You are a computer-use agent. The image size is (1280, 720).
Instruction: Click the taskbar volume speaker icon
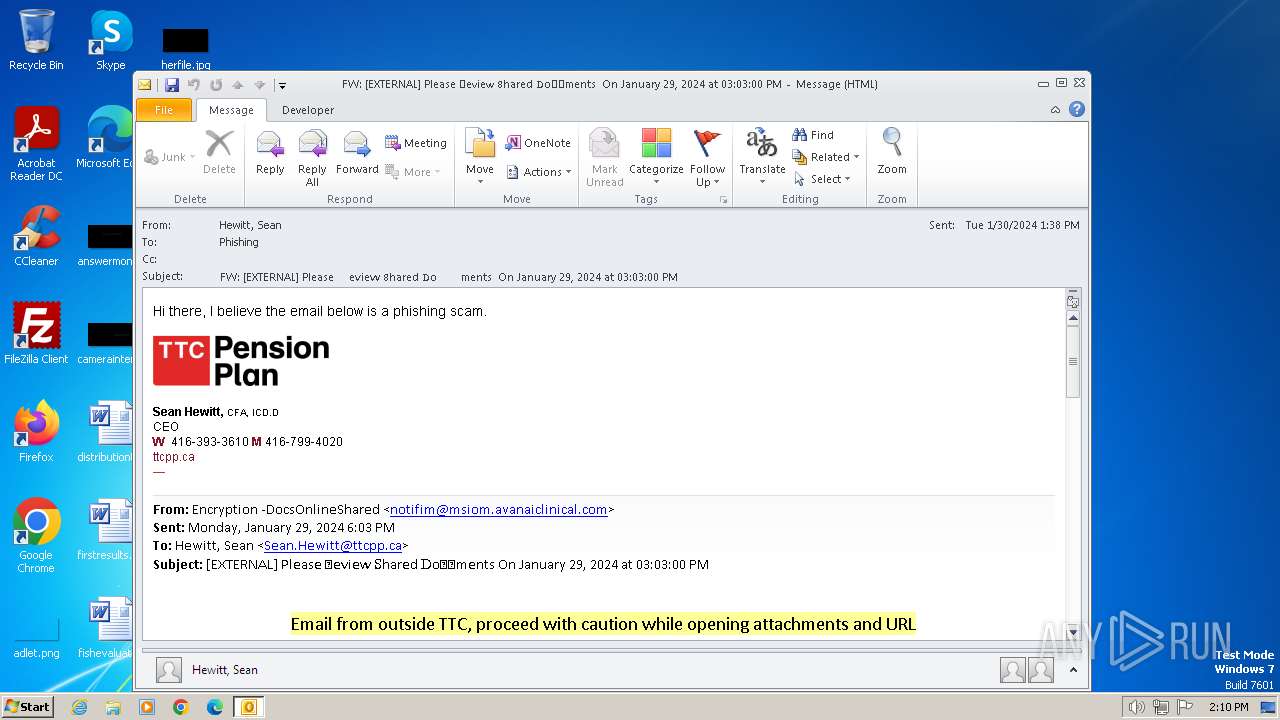[1136, 707]
